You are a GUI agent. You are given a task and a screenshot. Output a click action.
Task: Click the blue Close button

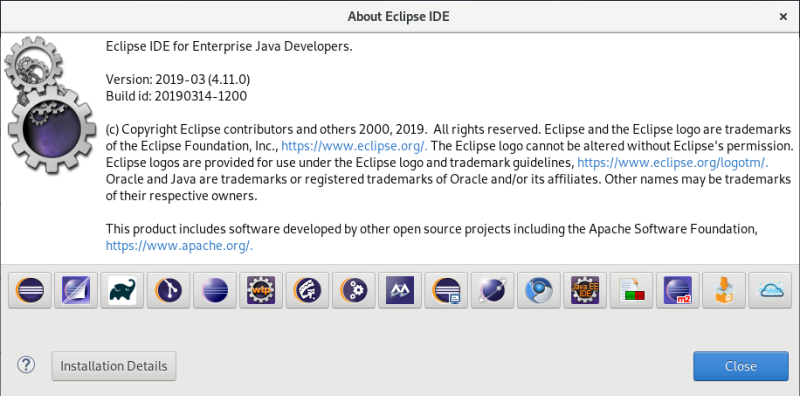click(741, 366)
